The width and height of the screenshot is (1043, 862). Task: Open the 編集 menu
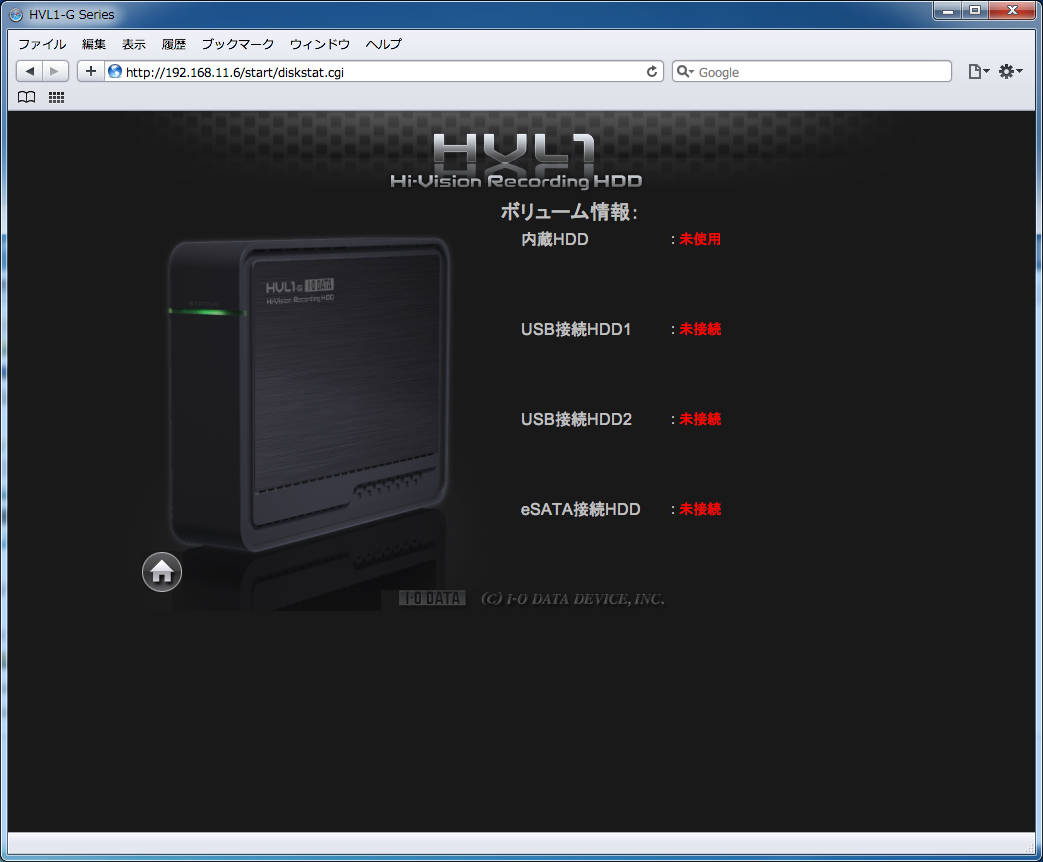coord(94,44)
